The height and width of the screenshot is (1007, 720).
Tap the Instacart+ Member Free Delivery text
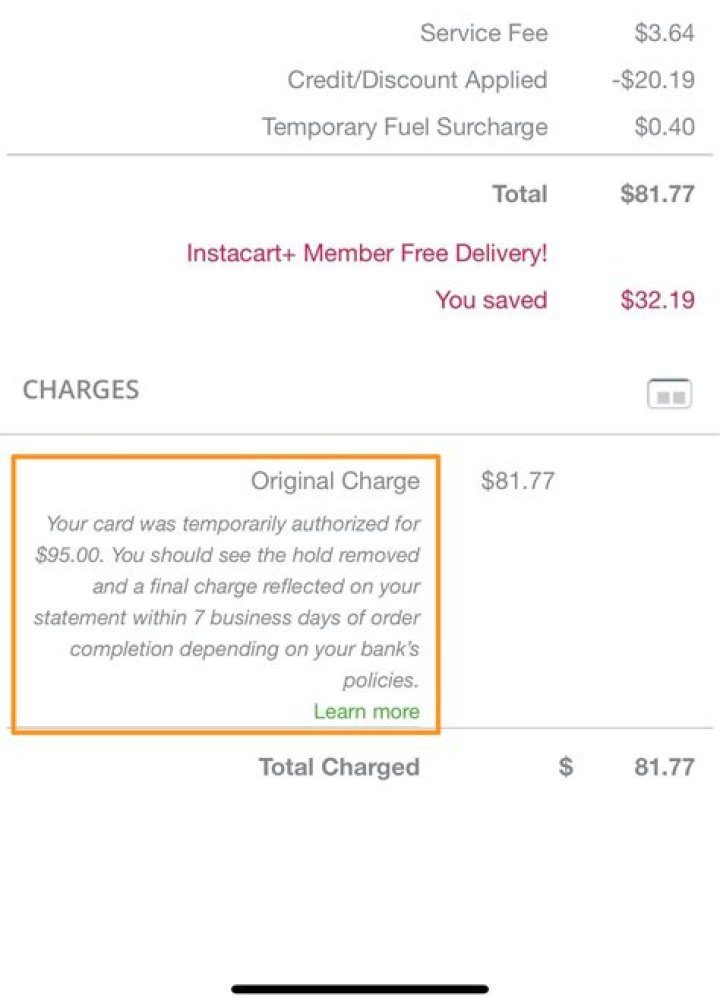point(367,253)
